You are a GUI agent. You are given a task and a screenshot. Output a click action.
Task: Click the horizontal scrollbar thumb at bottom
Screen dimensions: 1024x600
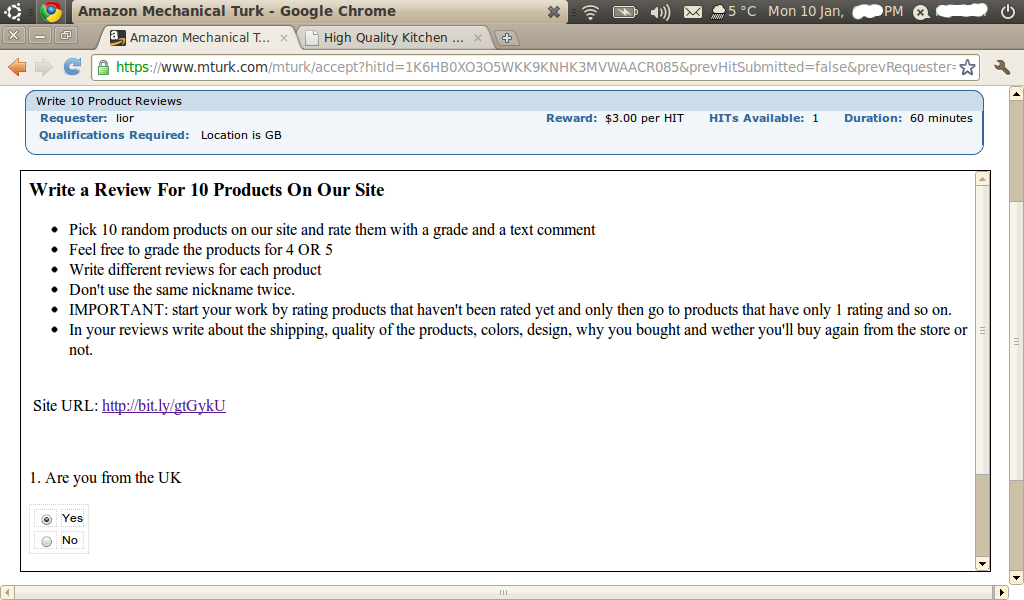coord(503,592)
